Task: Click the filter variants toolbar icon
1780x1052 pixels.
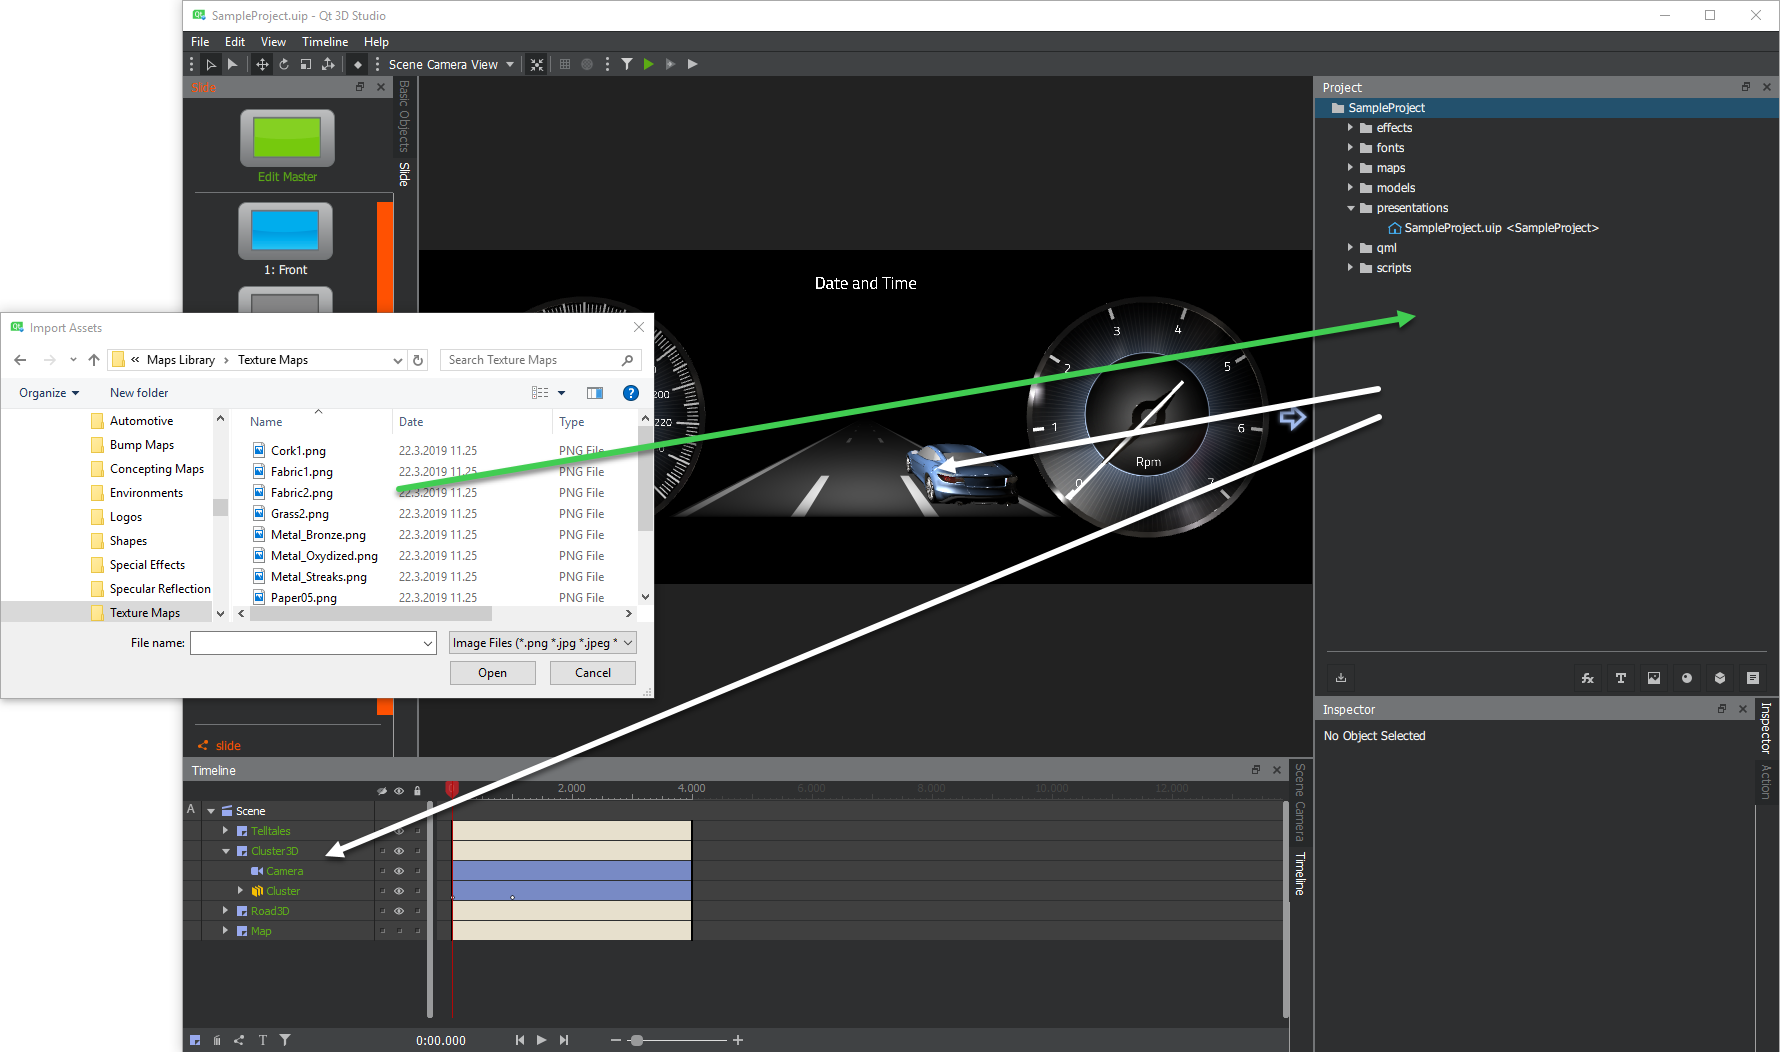Action: [627, 63]
